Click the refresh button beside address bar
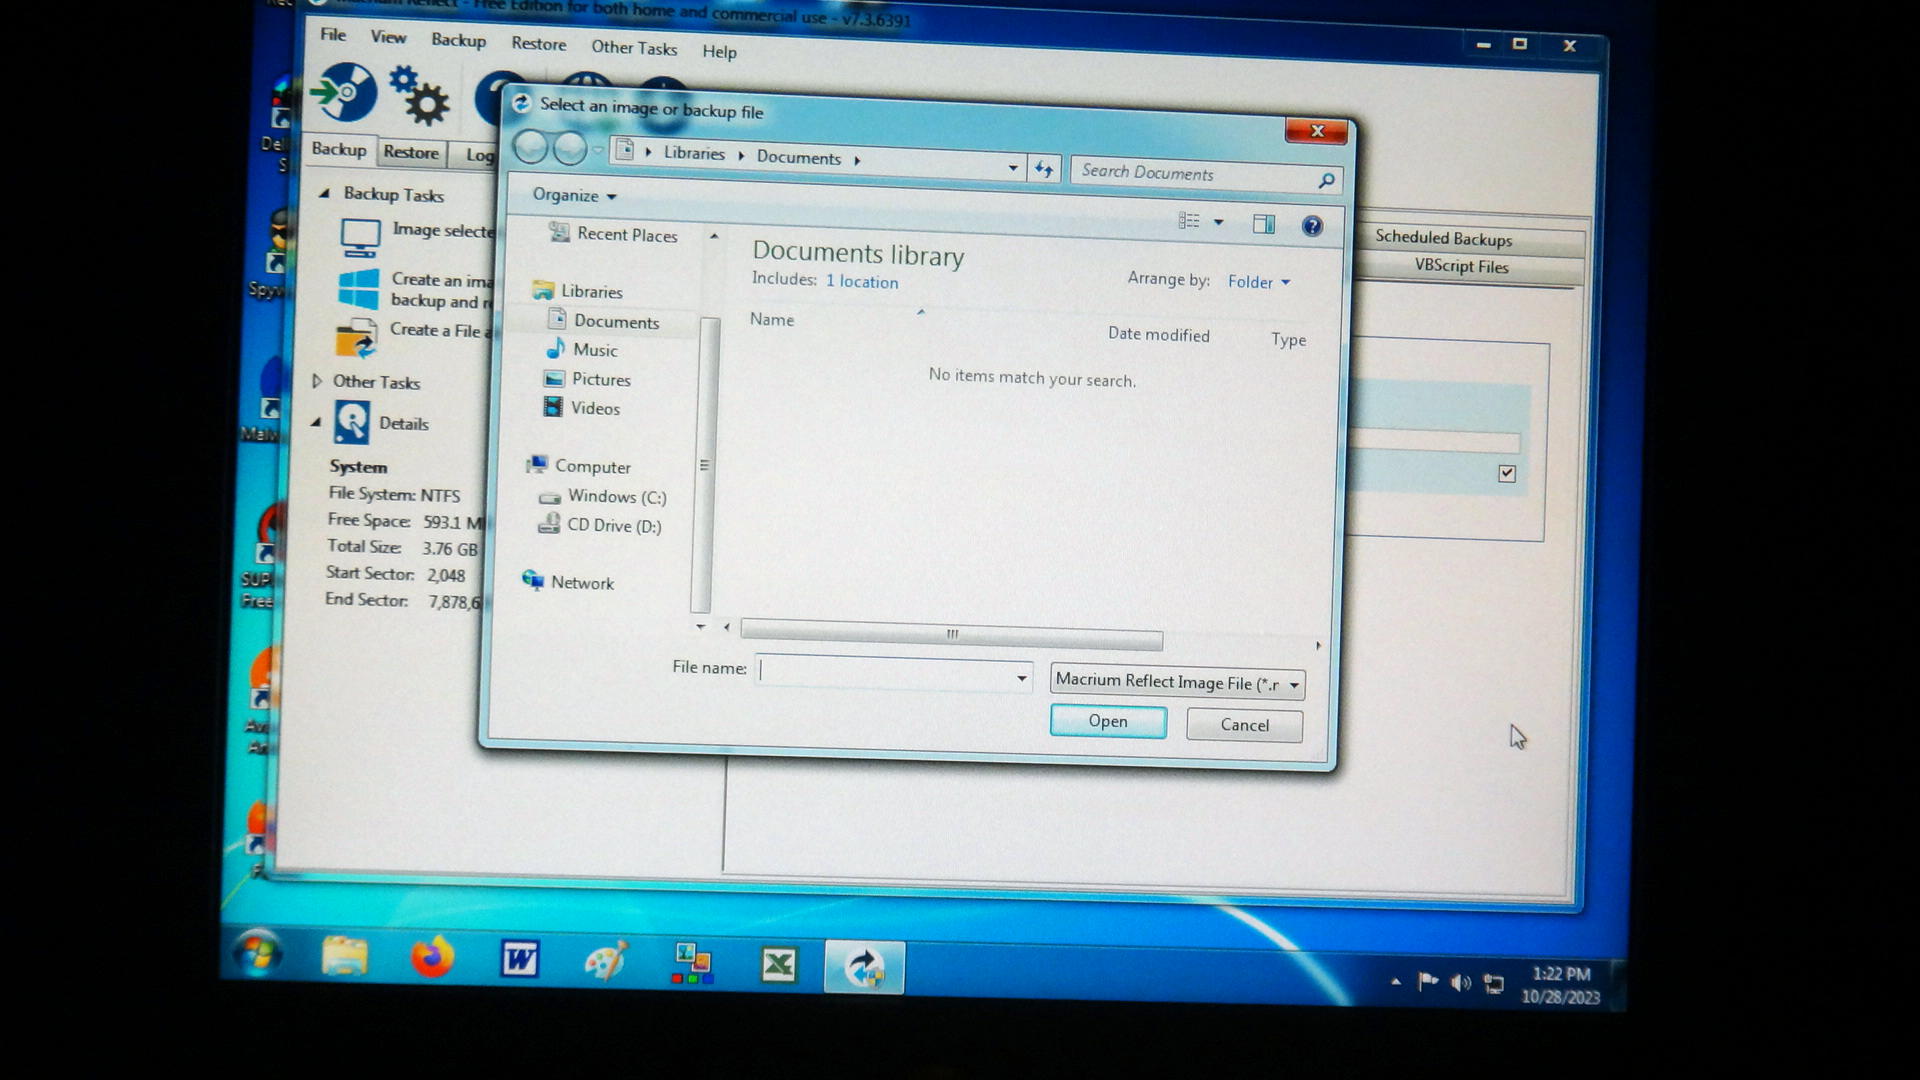 tap(1044, 169)
